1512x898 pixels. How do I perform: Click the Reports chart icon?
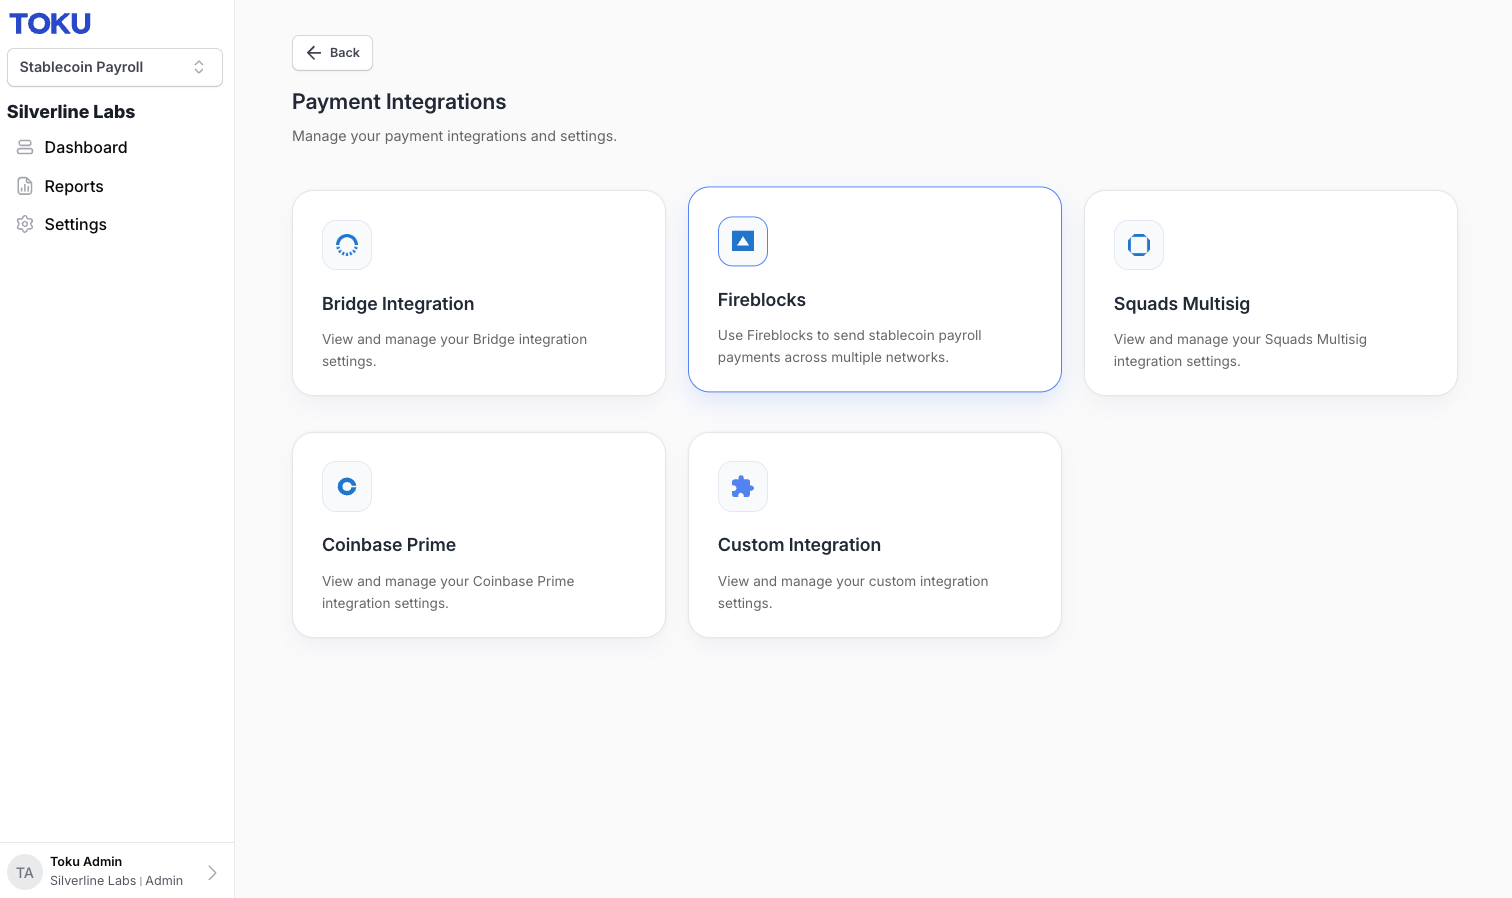point(25,186)
